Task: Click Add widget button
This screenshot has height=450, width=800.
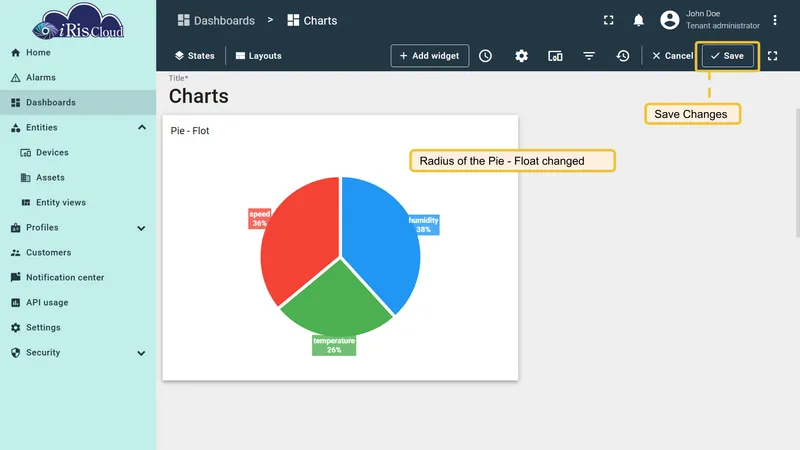Action: point(430,56)
